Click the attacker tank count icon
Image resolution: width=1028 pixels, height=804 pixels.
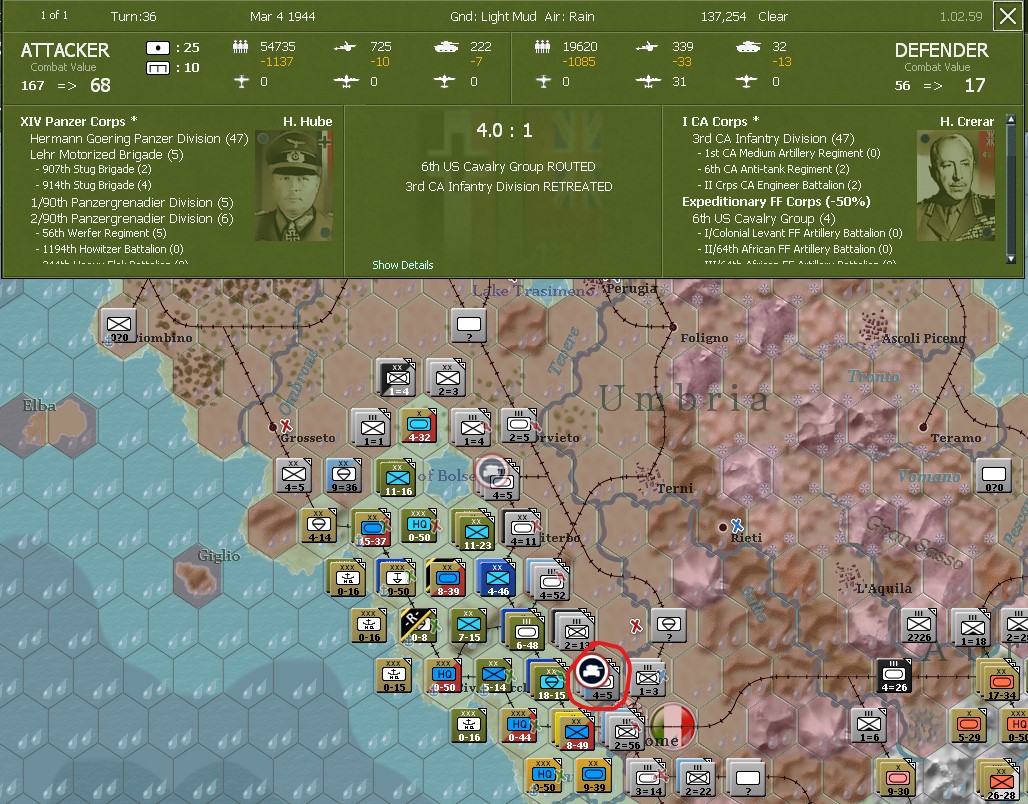tap(446, 47)
